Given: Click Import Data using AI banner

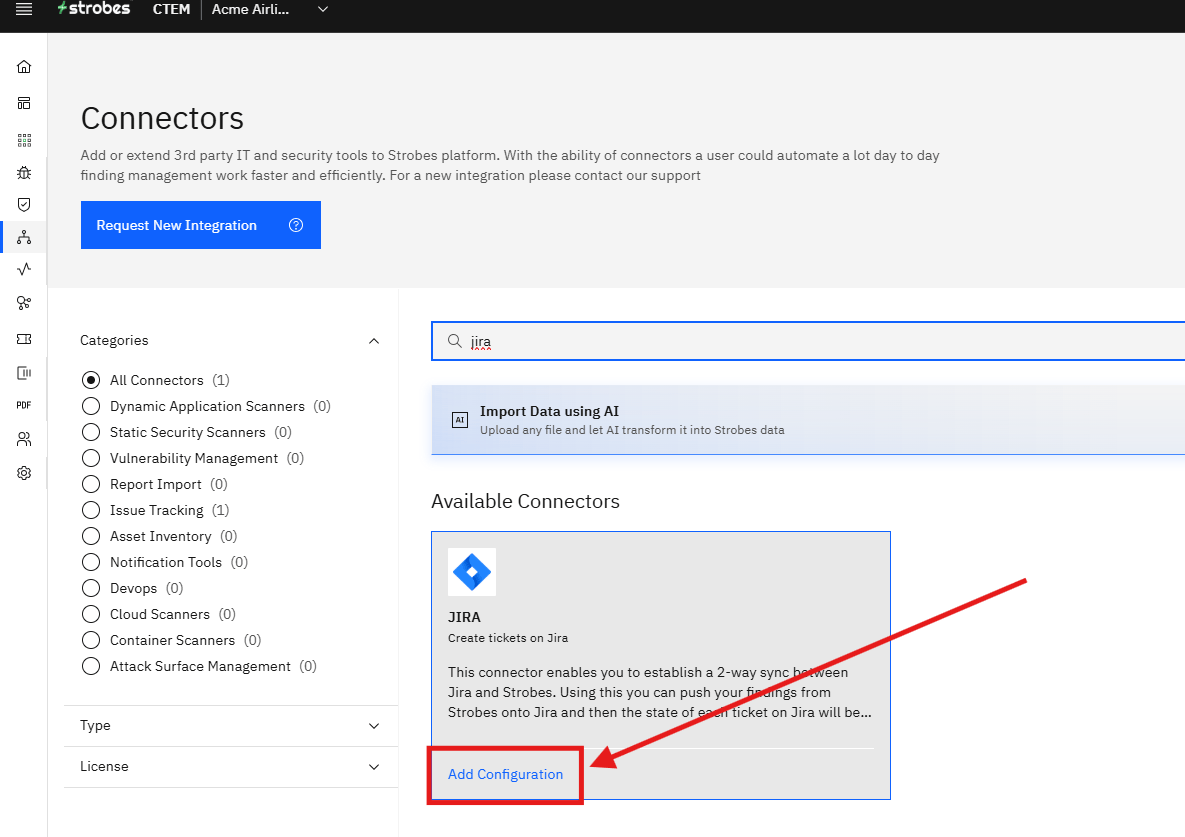Looking at the screenshot, I should tap(808, 420).
